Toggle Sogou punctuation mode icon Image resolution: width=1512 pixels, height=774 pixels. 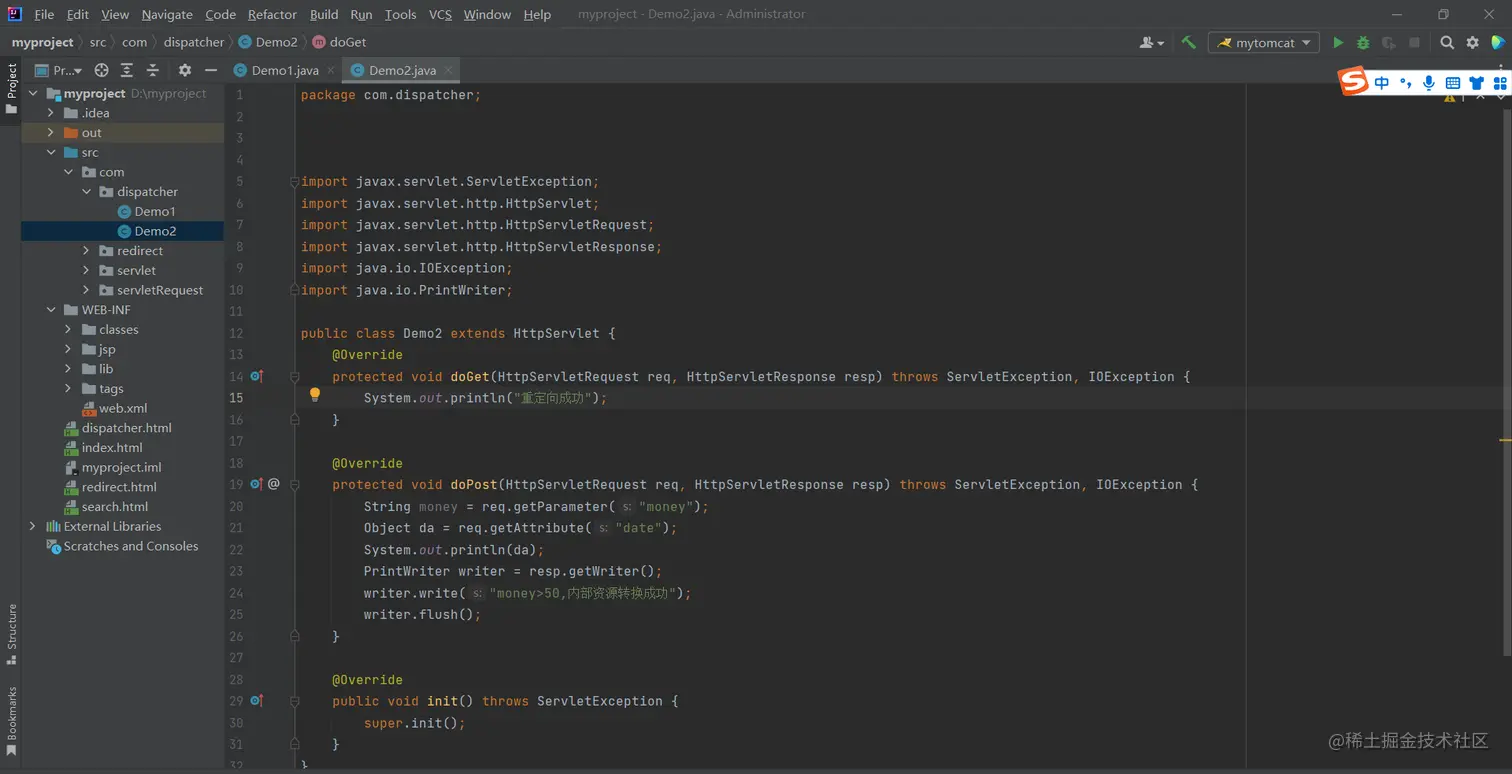click(x=1406, y=83)
